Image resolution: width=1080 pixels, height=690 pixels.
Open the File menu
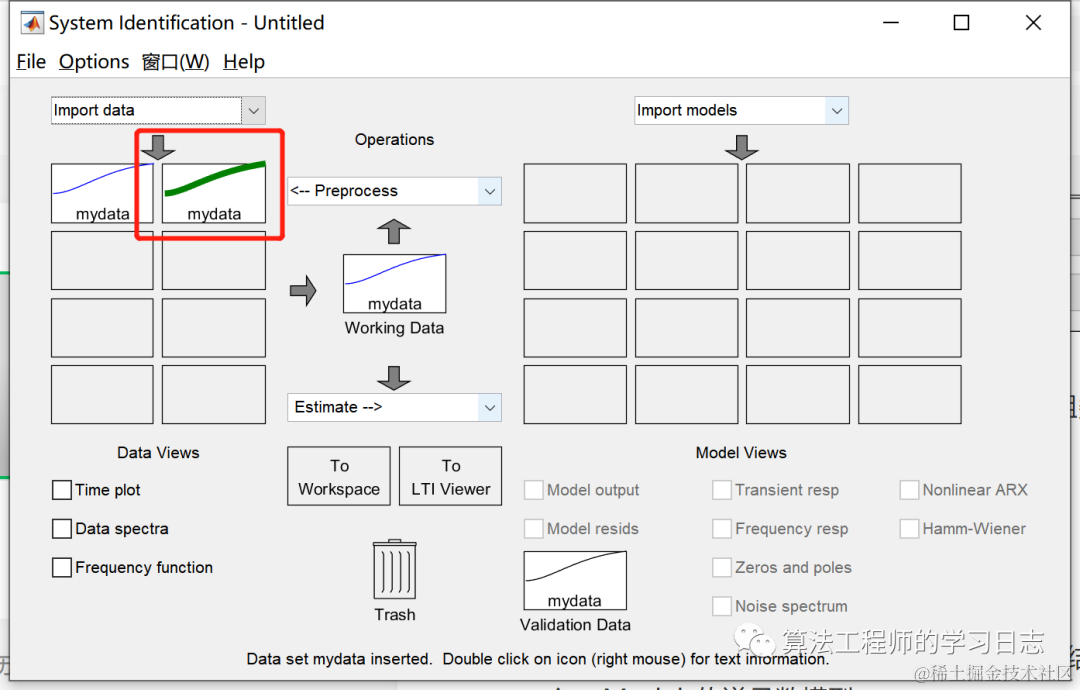[31, 62]
